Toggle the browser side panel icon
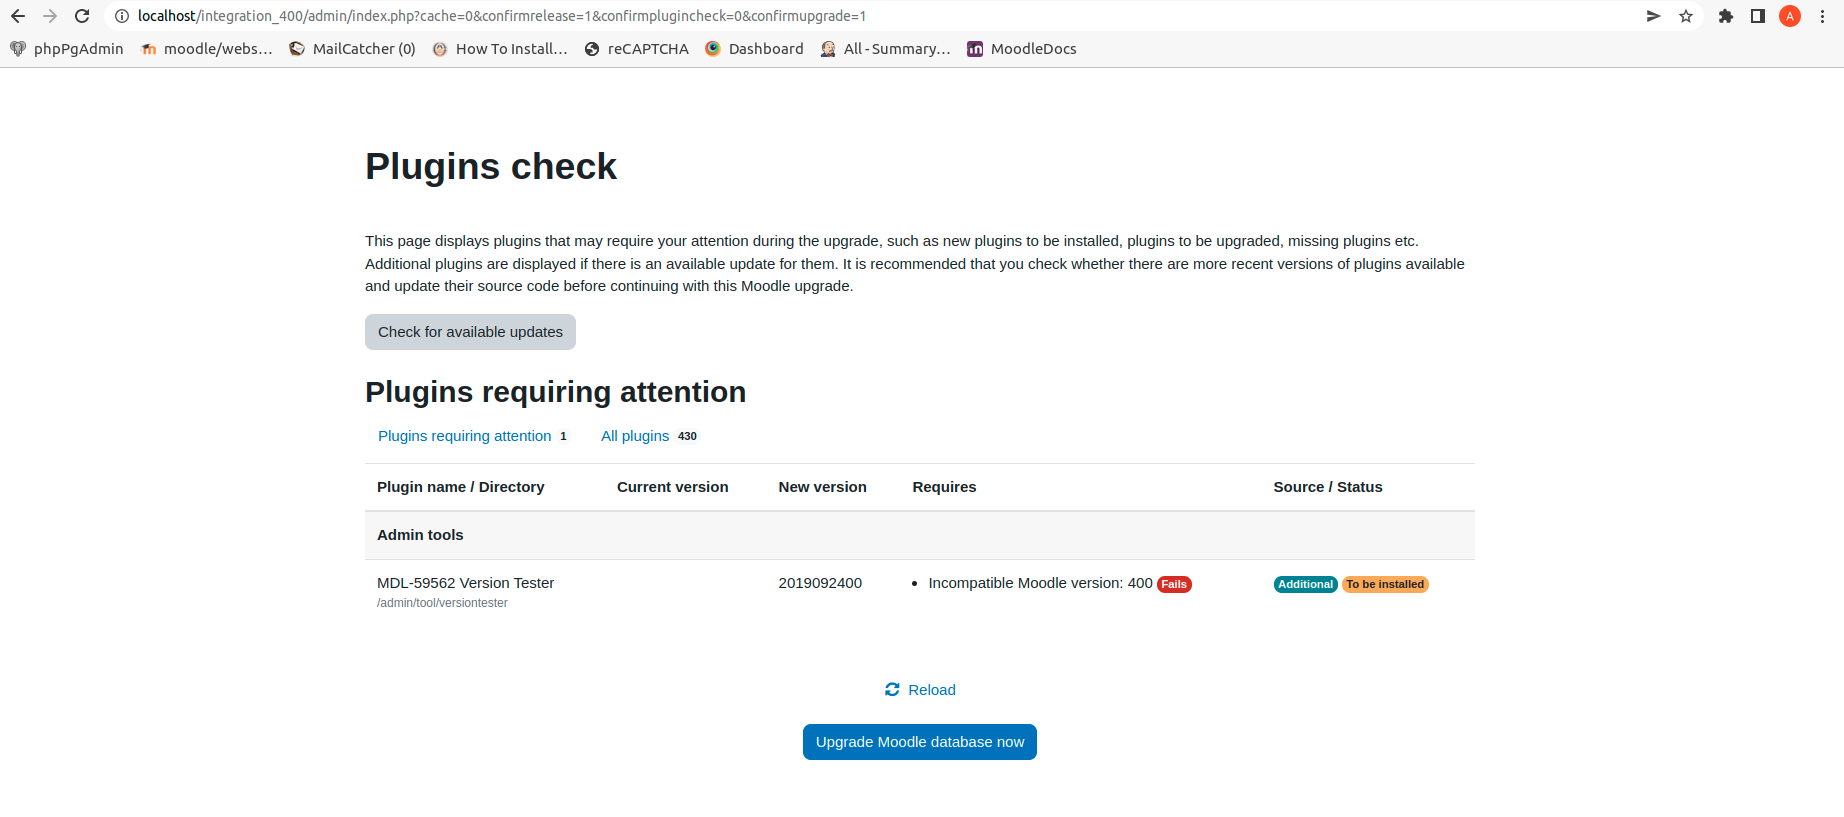 point(1757,16)
